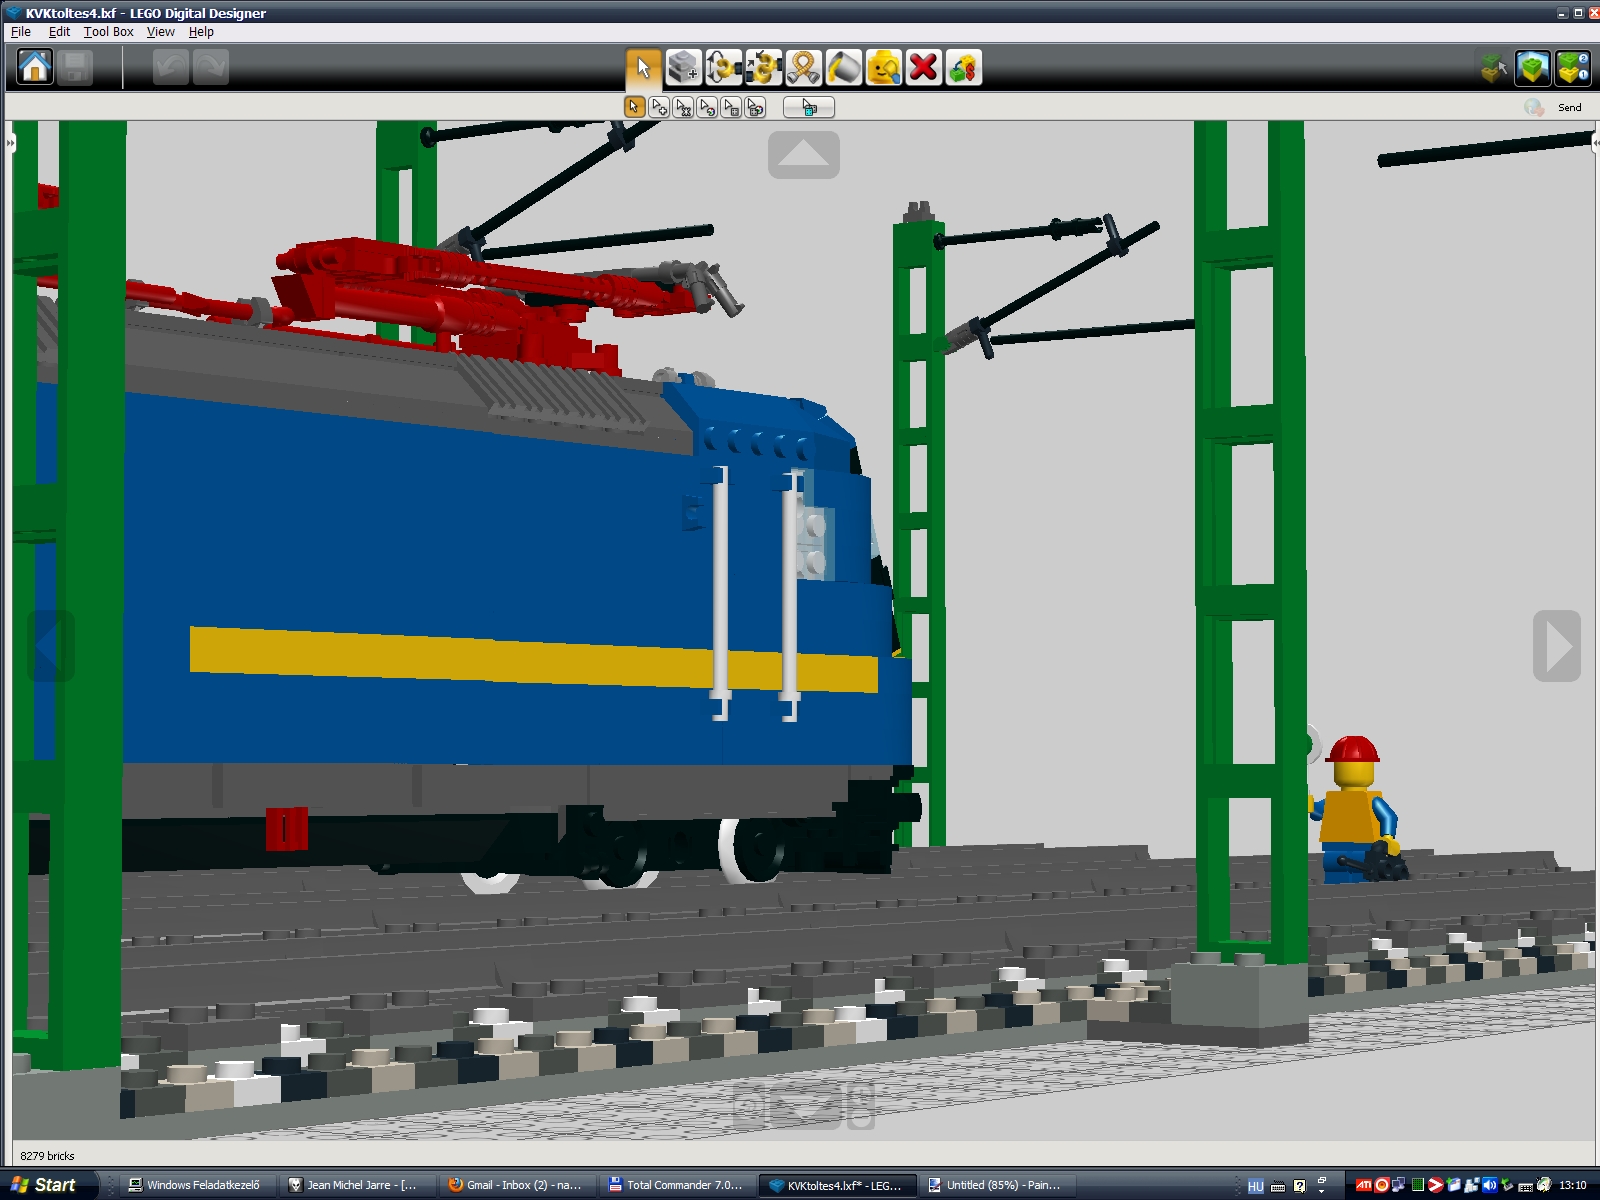Open the File menu
The width and height of the screenshot is (1600, 1200).
pos(20,32)
